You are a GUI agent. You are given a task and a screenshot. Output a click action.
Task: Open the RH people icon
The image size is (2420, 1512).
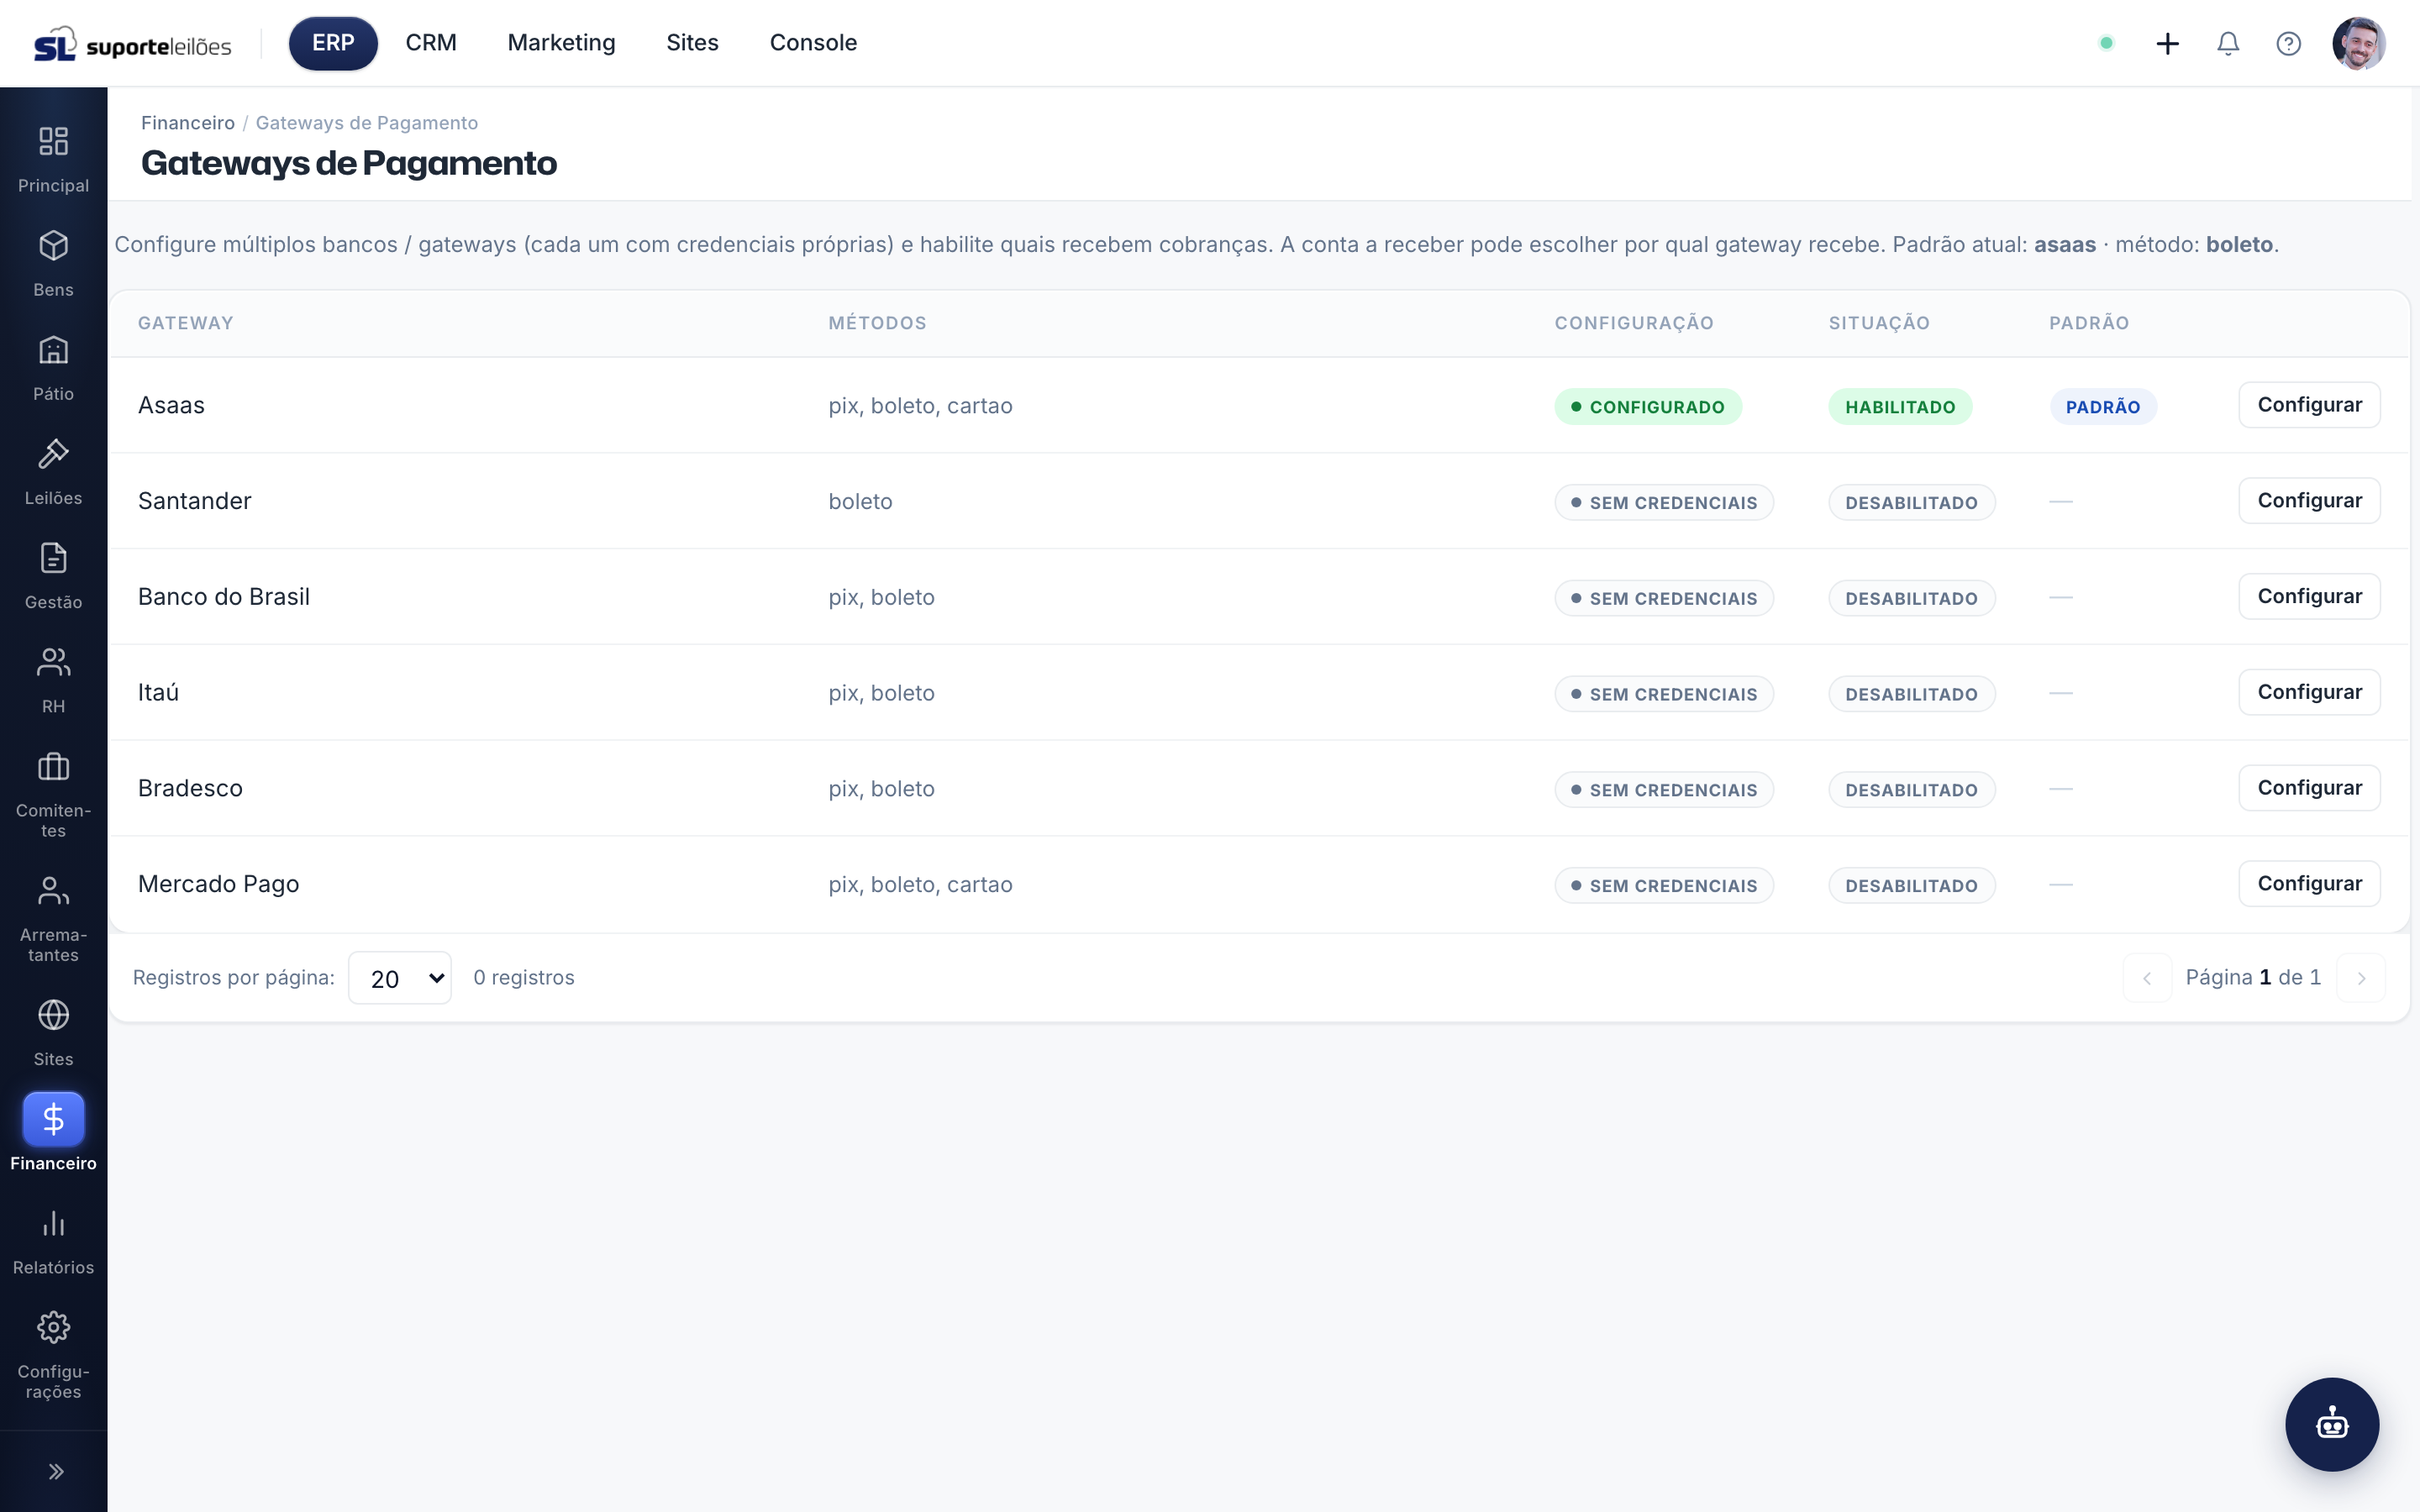tap(53, 662)
